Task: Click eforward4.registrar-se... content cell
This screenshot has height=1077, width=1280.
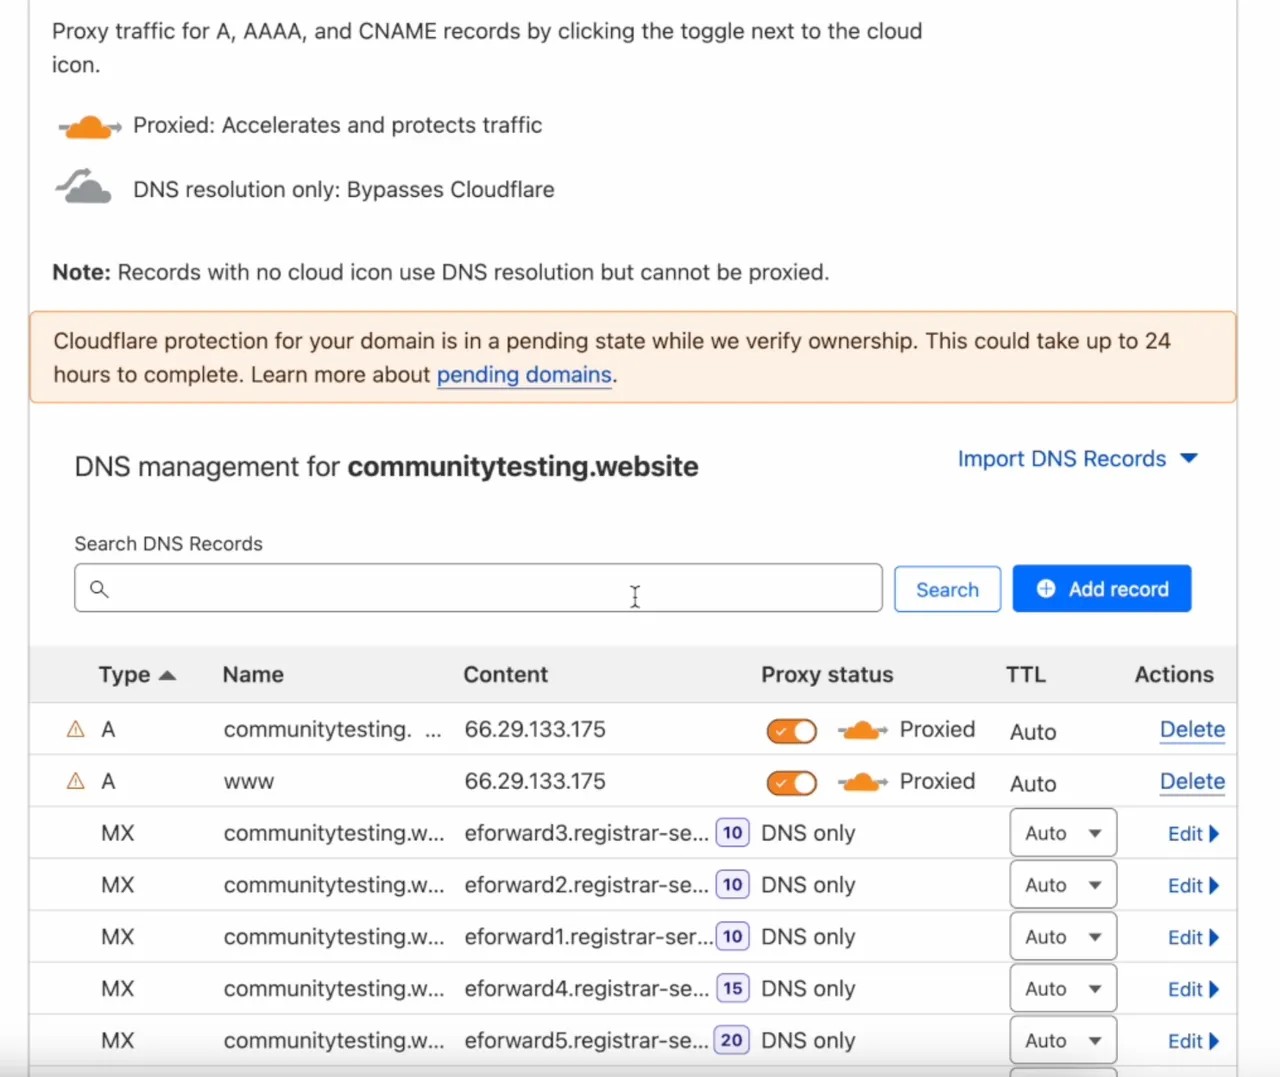Action: tap(587, 989)
